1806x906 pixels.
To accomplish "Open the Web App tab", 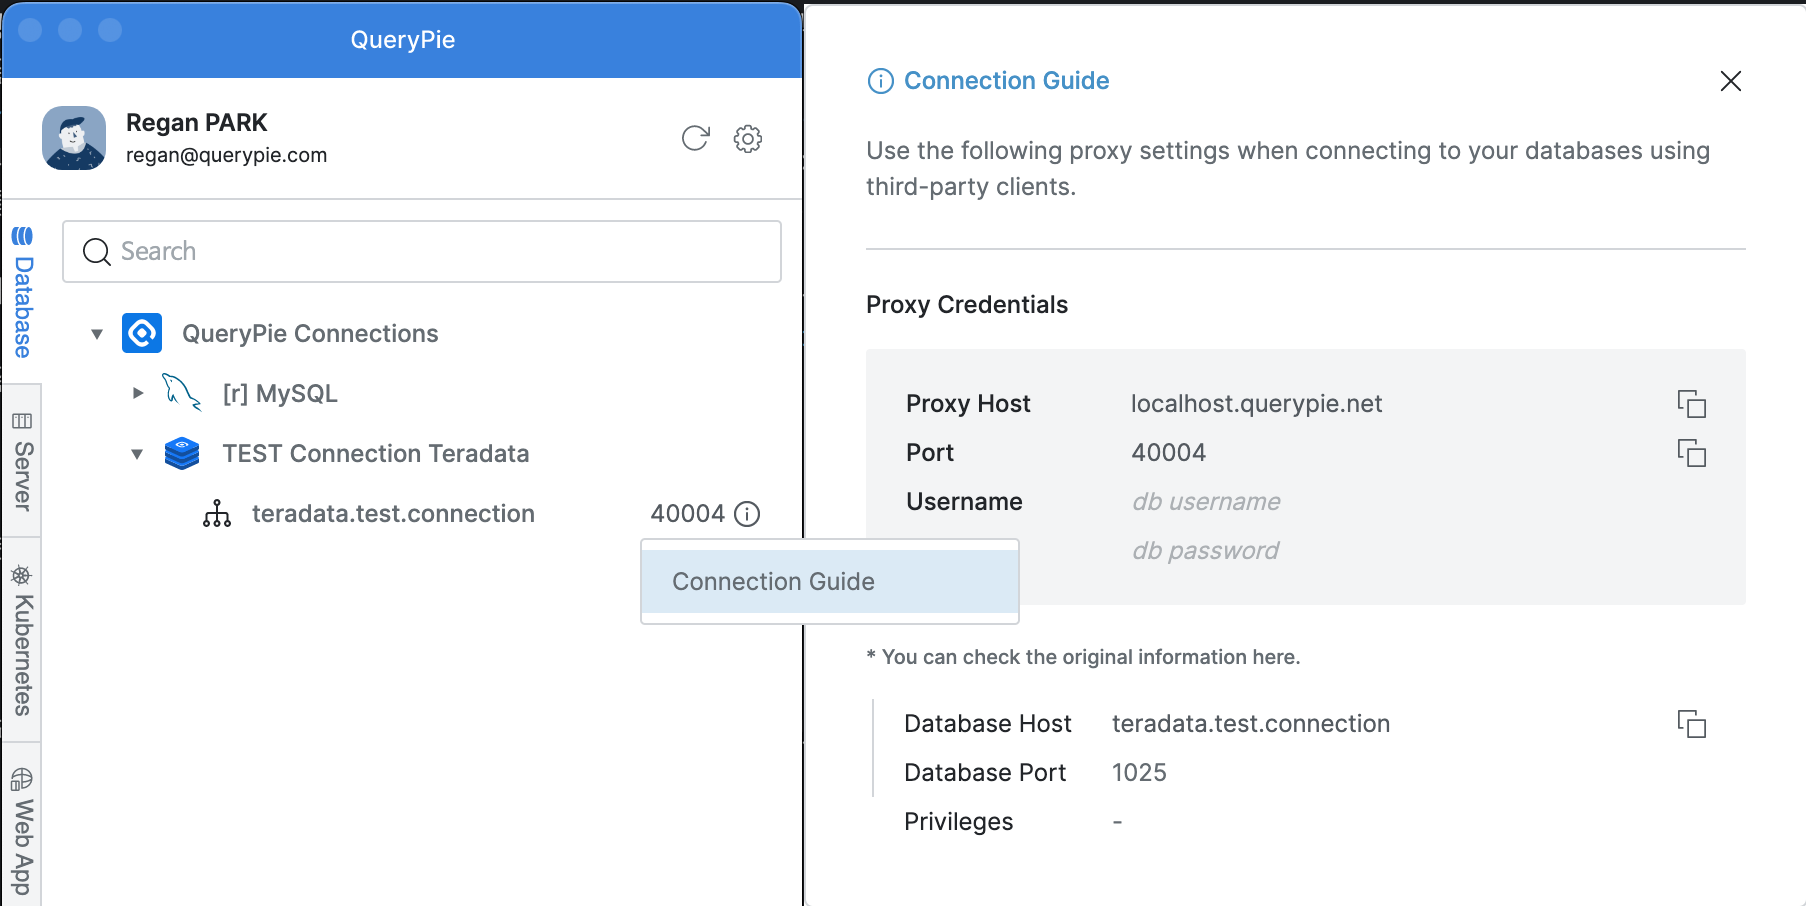I will [x=22, y=830].
